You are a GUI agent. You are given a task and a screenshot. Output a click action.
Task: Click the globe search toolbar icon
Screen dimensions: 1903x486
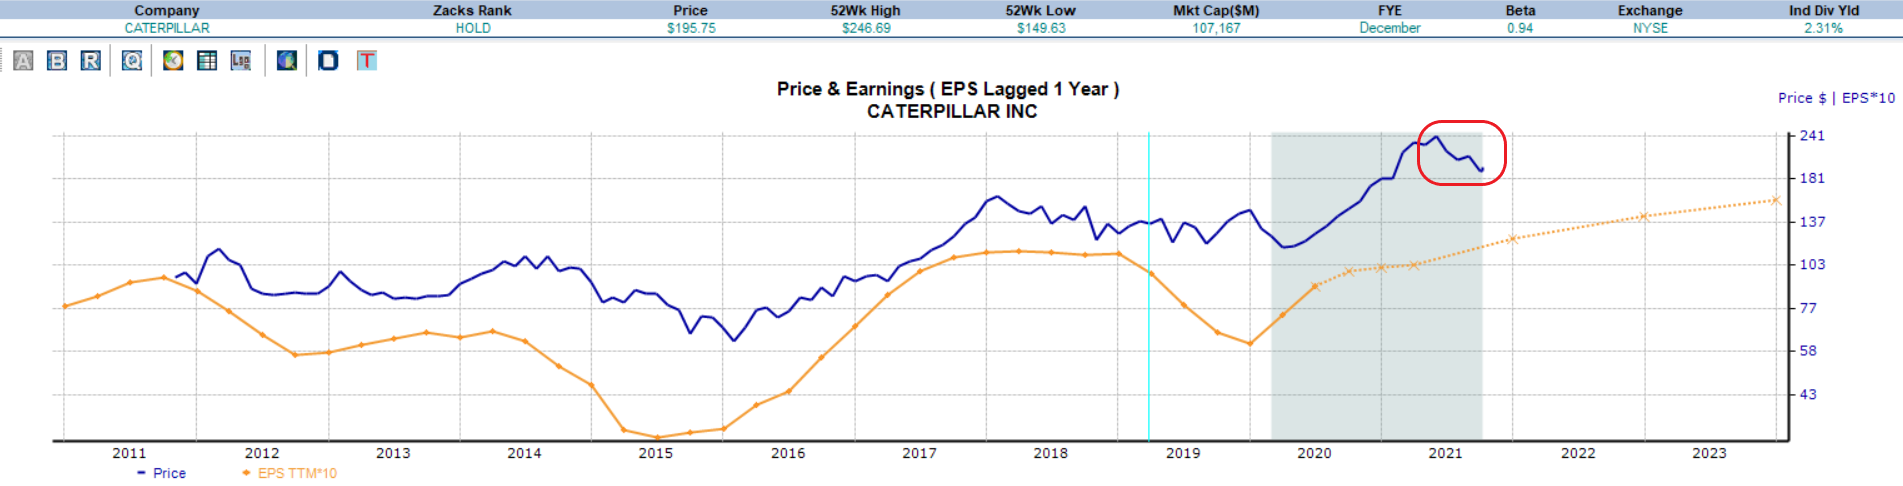[287, 61]
